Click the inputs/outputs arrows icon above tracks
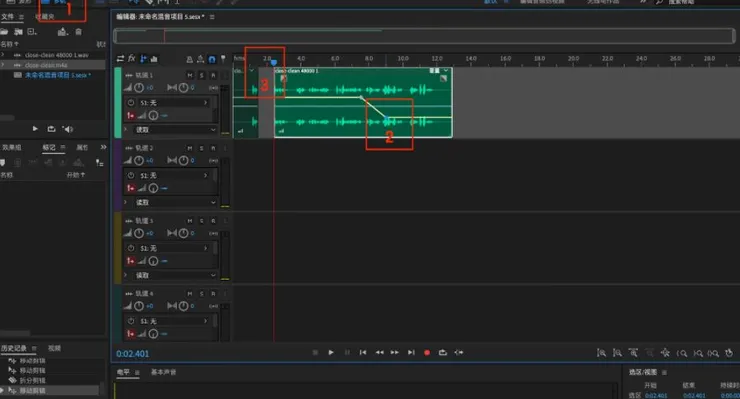Screen dimensions: 740x399 coord(120,59)
